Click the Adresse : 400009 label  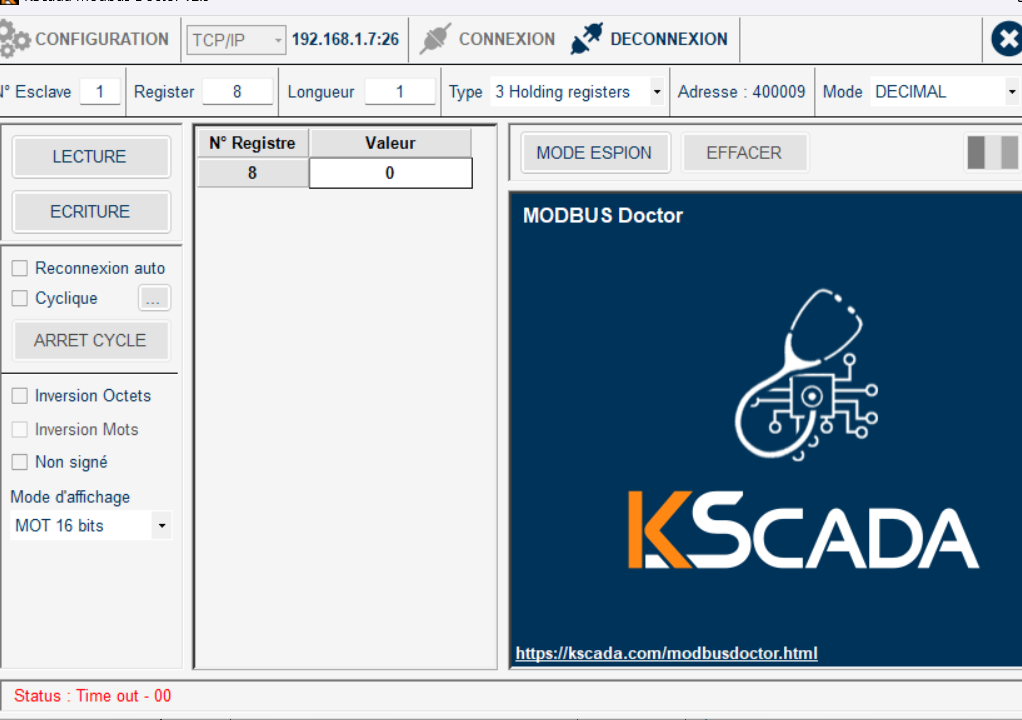tap(741, 92)
